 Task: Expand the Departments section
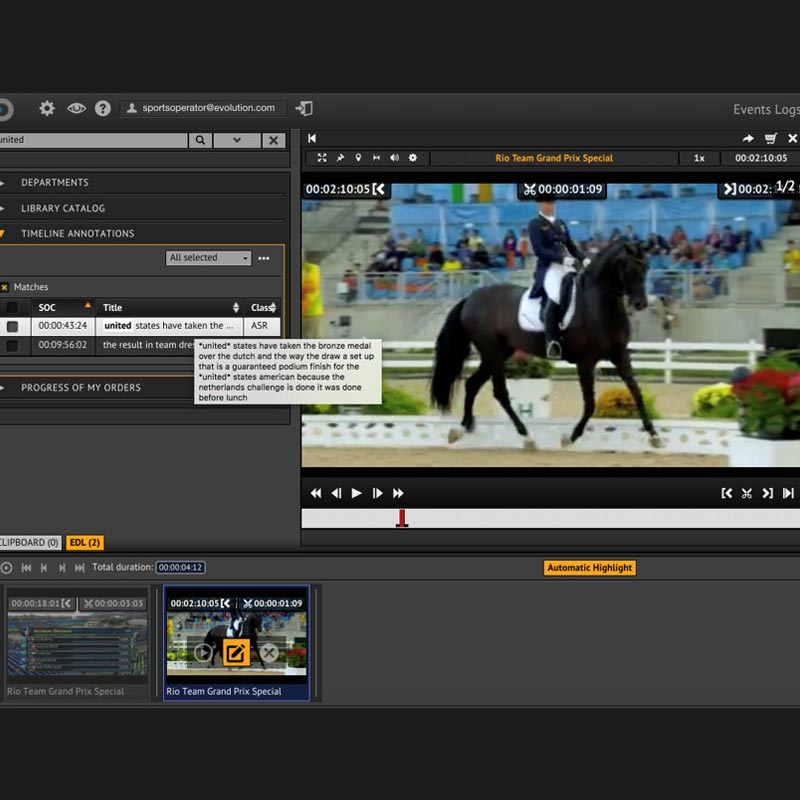coord(54,183)
